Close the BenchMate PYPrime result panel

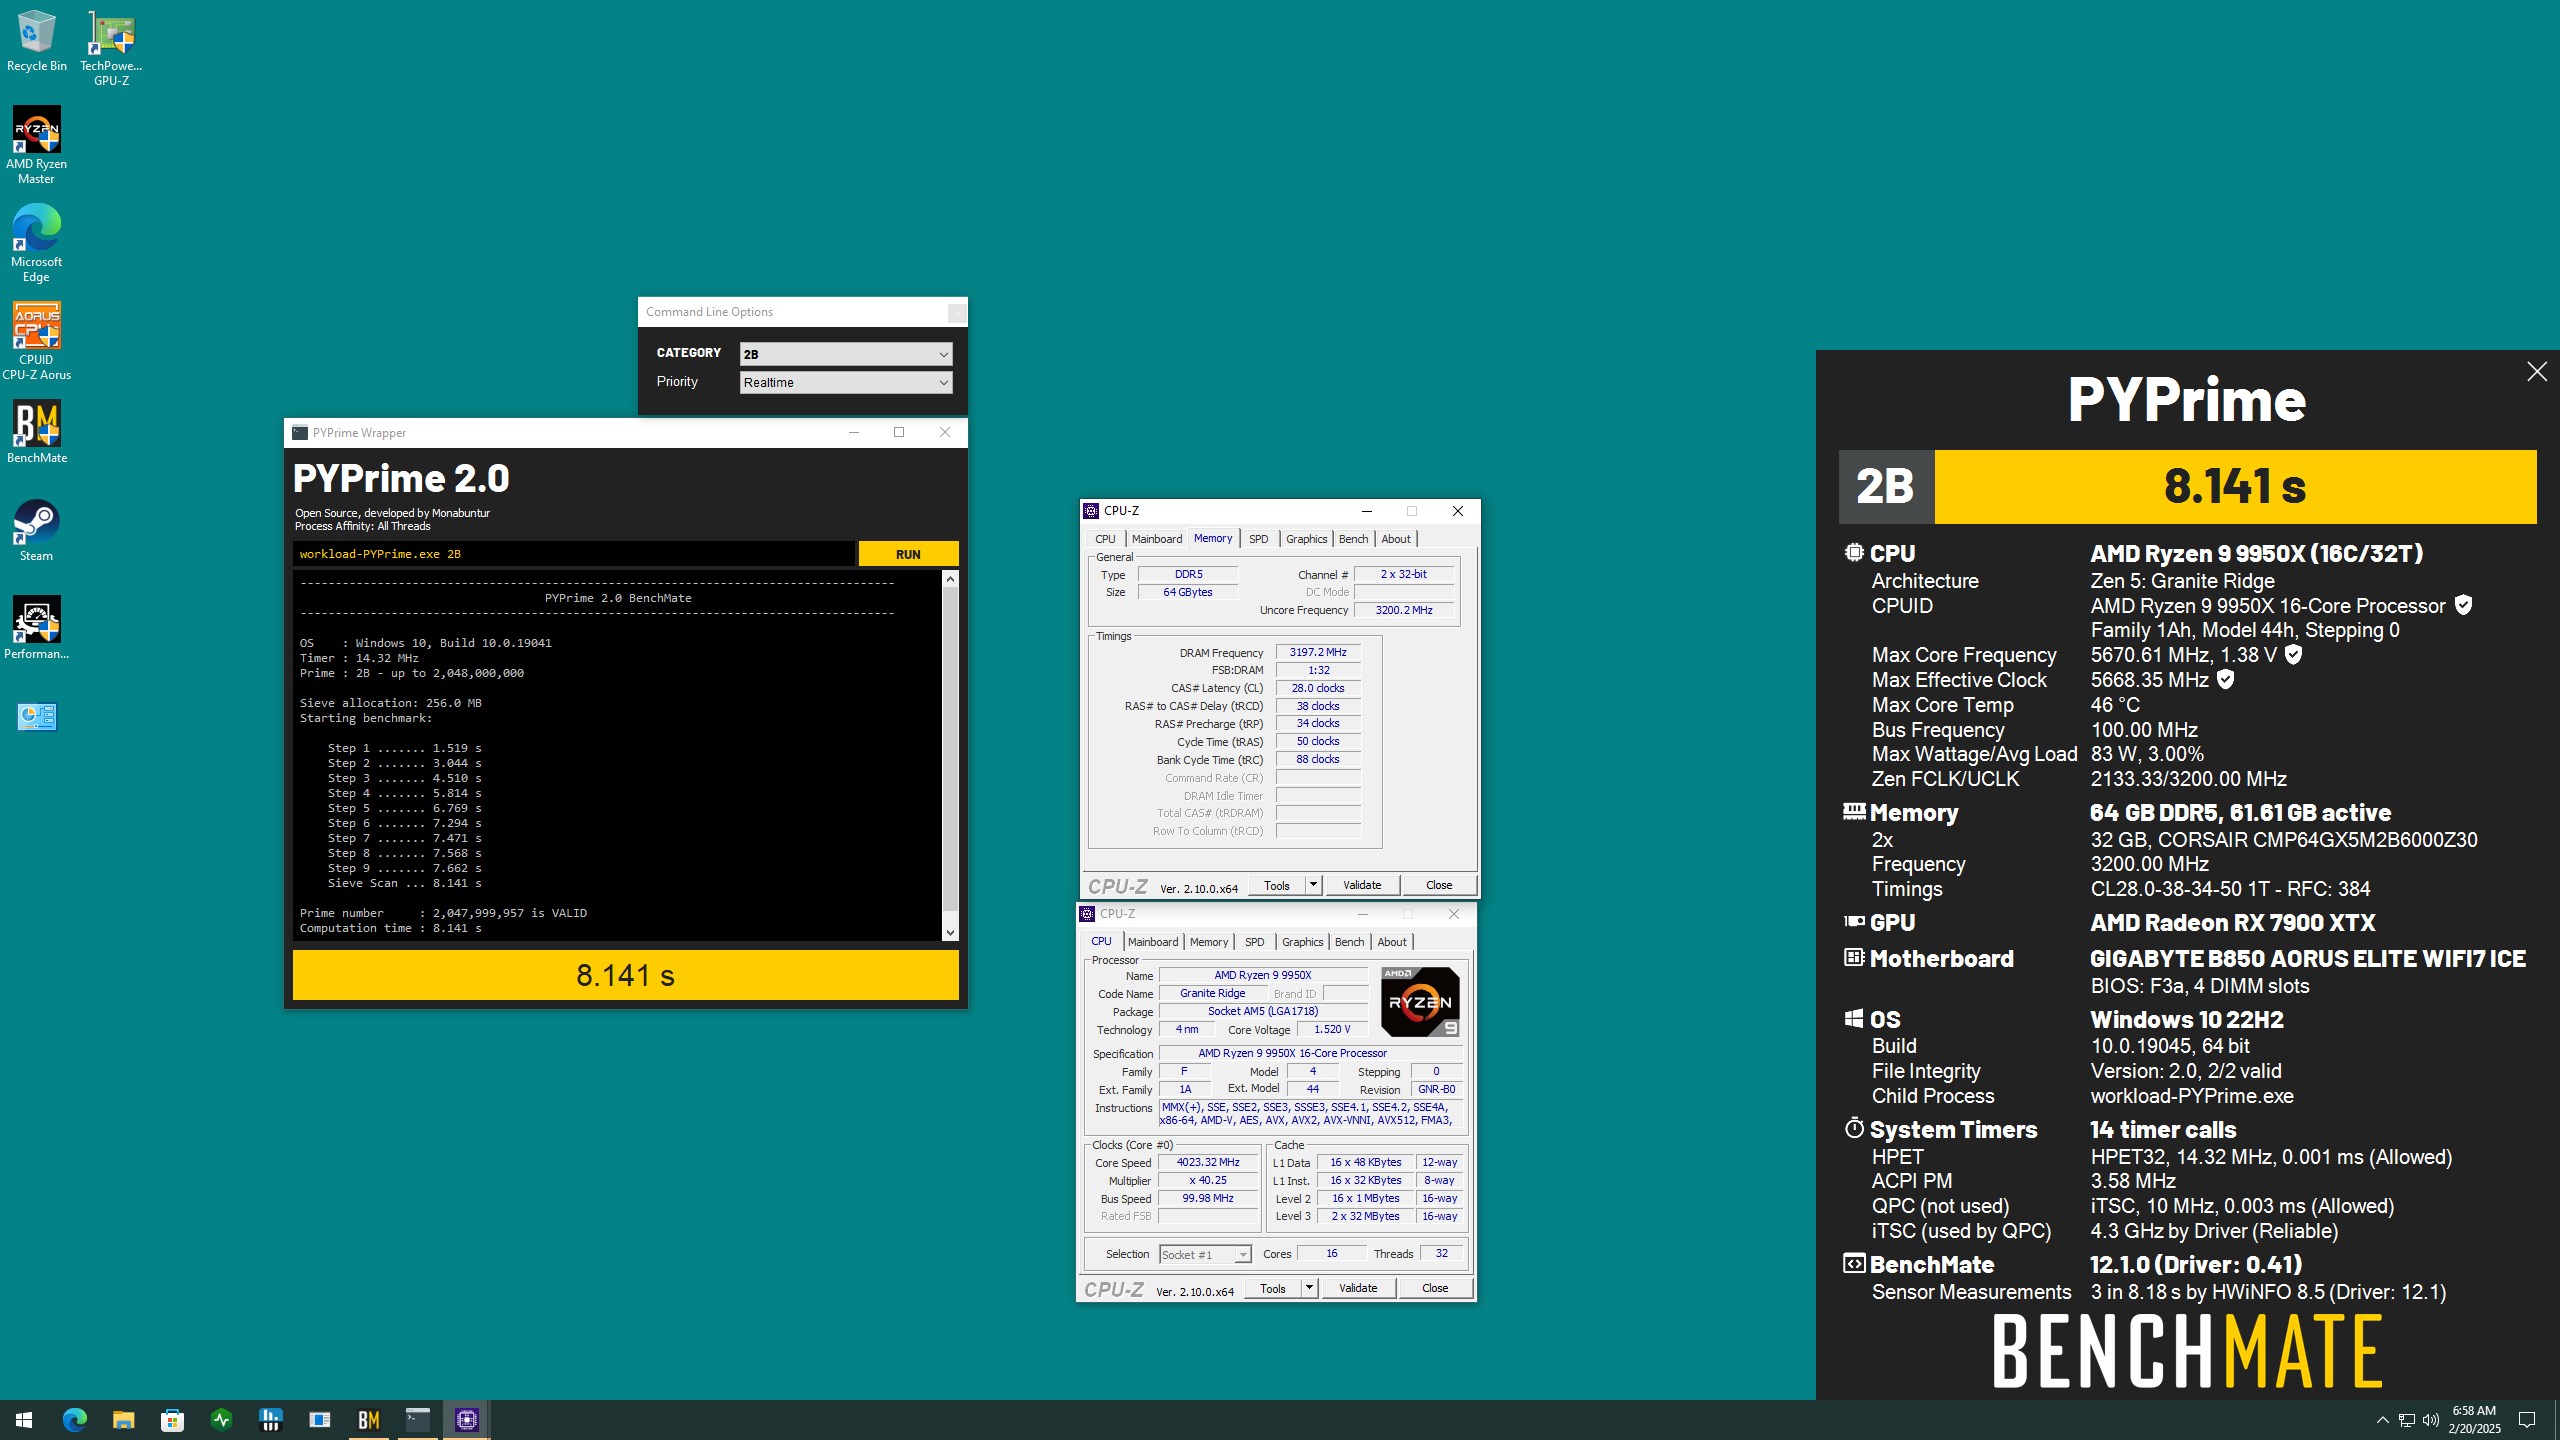pyautogui.click(x=2536, y=372)
